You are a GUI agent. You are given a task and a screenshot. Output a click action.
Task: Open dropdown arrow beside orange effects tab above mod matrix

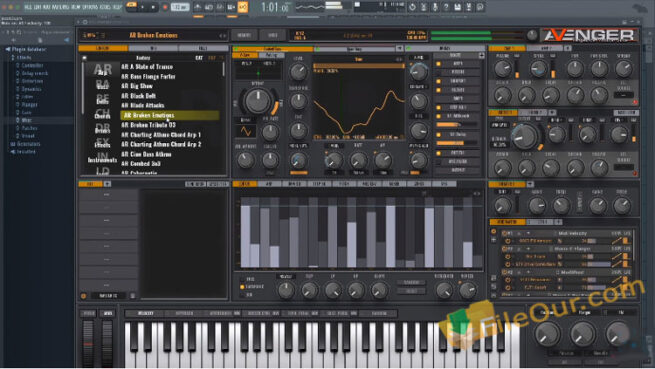tap(530, 184)
